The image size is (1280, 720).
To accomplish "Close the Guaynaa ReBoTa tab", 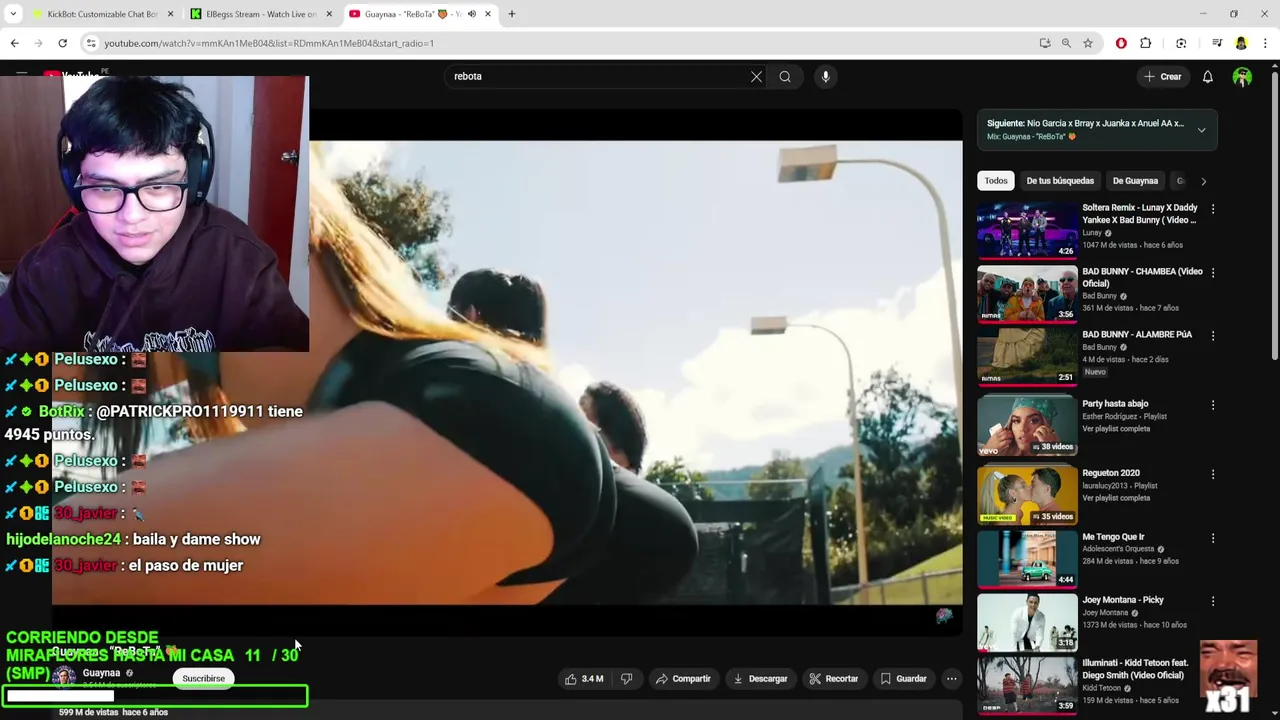I will pyautogui.click(x=488, y=14).
